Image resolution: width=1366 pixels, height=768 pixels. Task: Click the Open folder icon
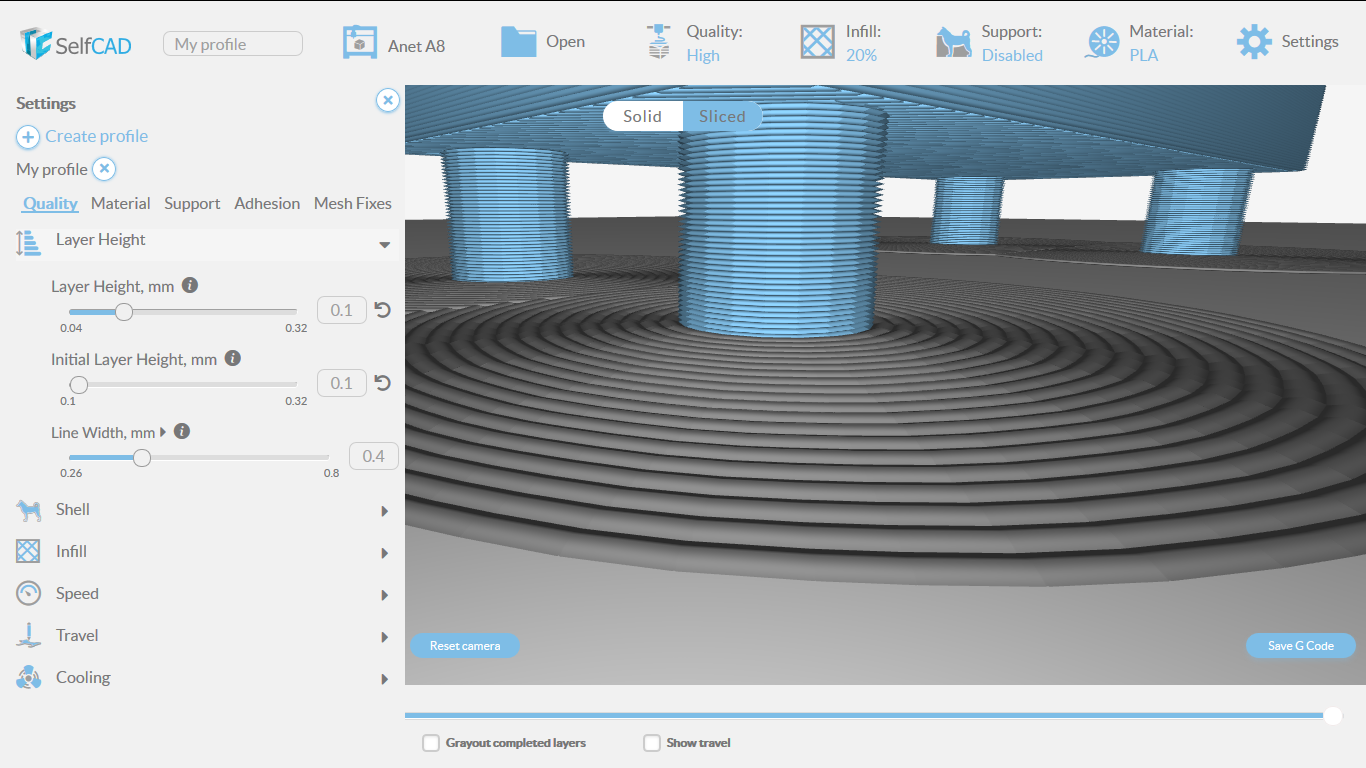(x=519, y=41)
